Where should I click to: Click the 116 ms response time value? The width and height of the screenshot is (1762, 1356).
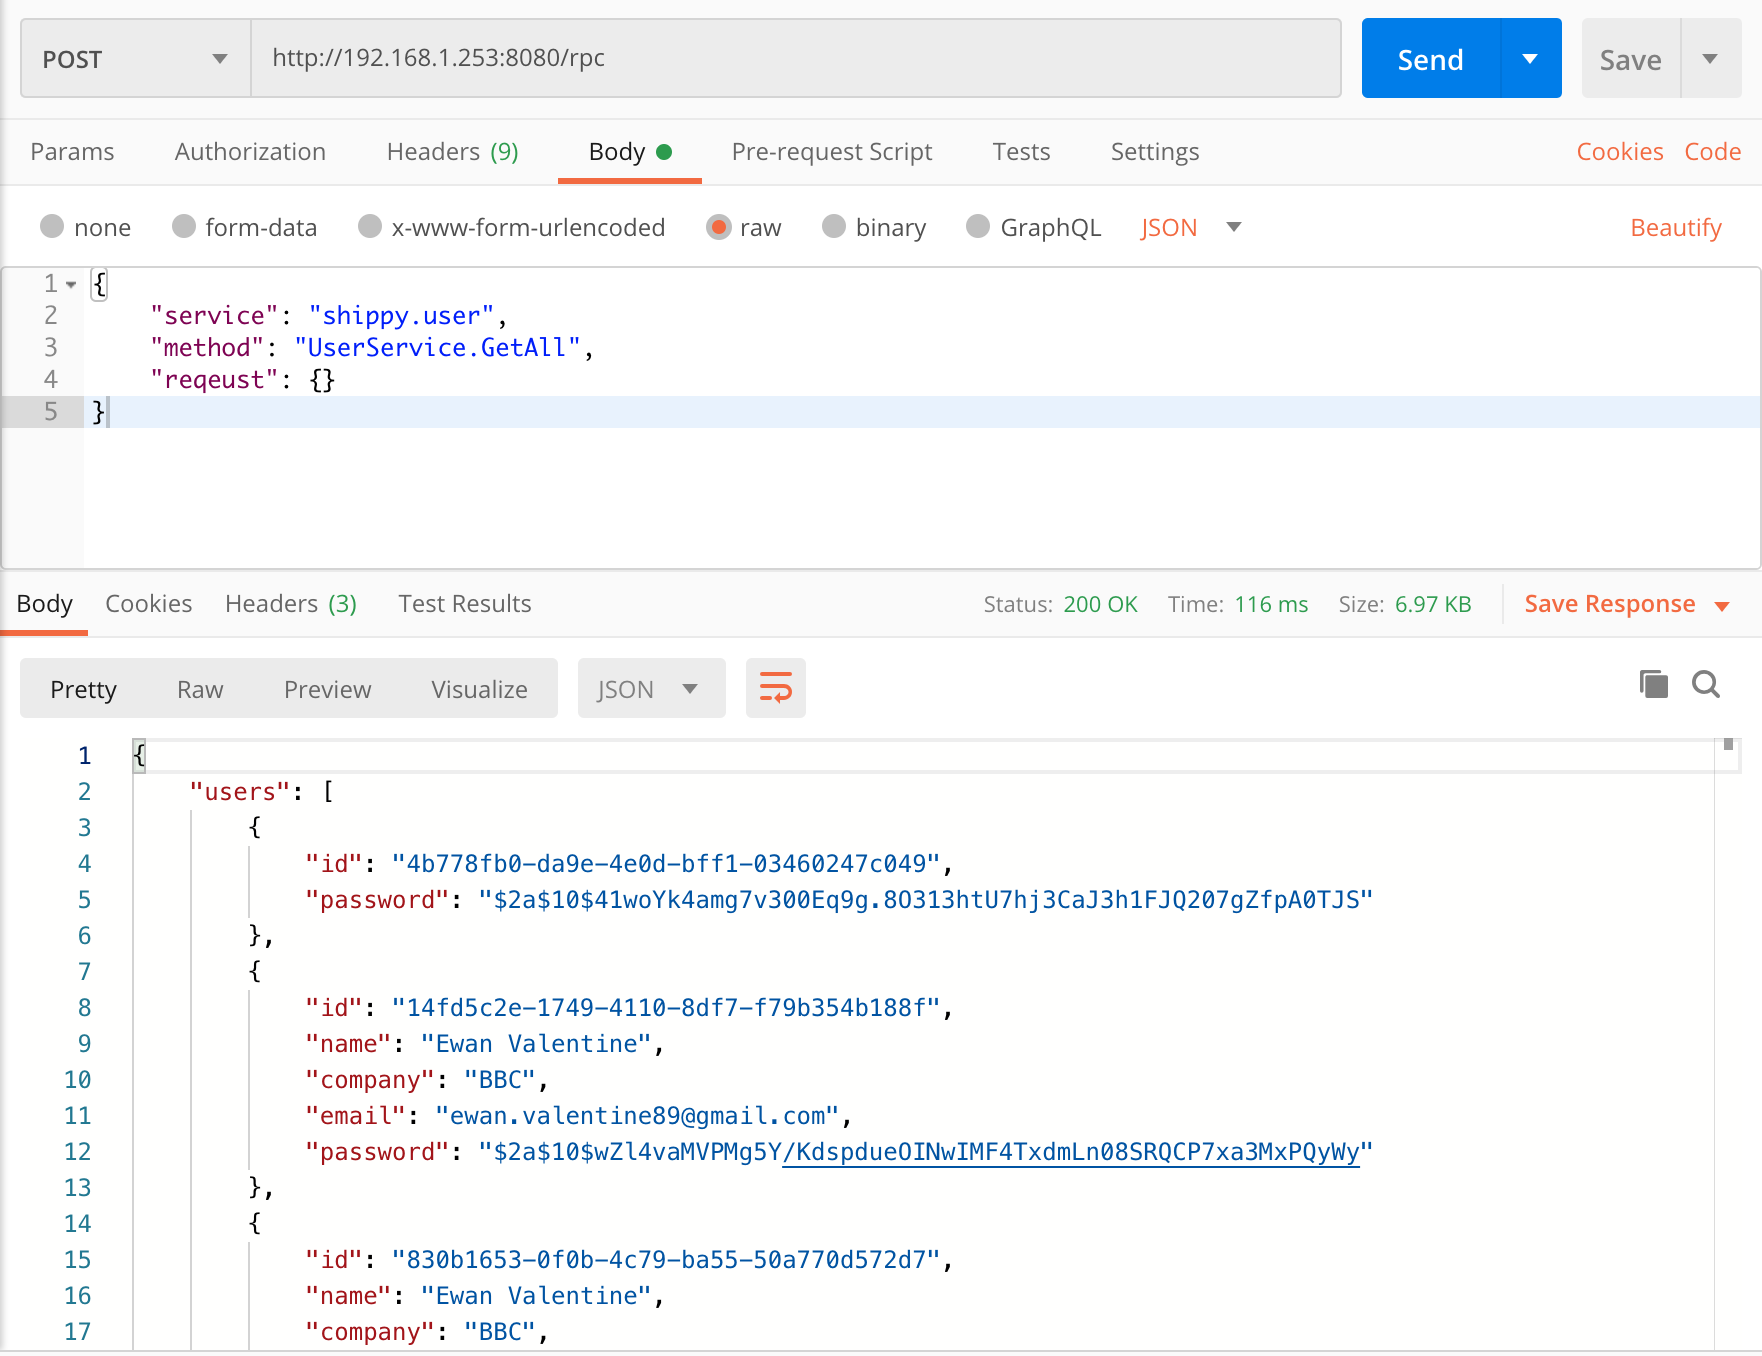coord(1271,605)
